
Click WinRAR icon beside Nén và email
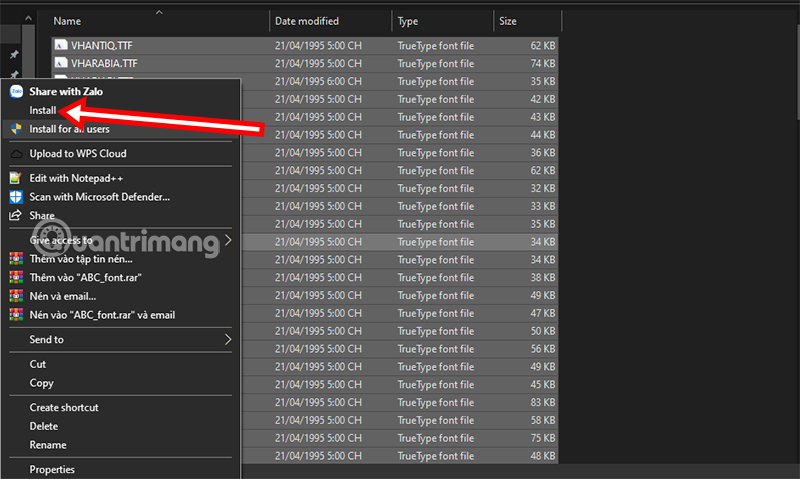(x=16, y=296)
